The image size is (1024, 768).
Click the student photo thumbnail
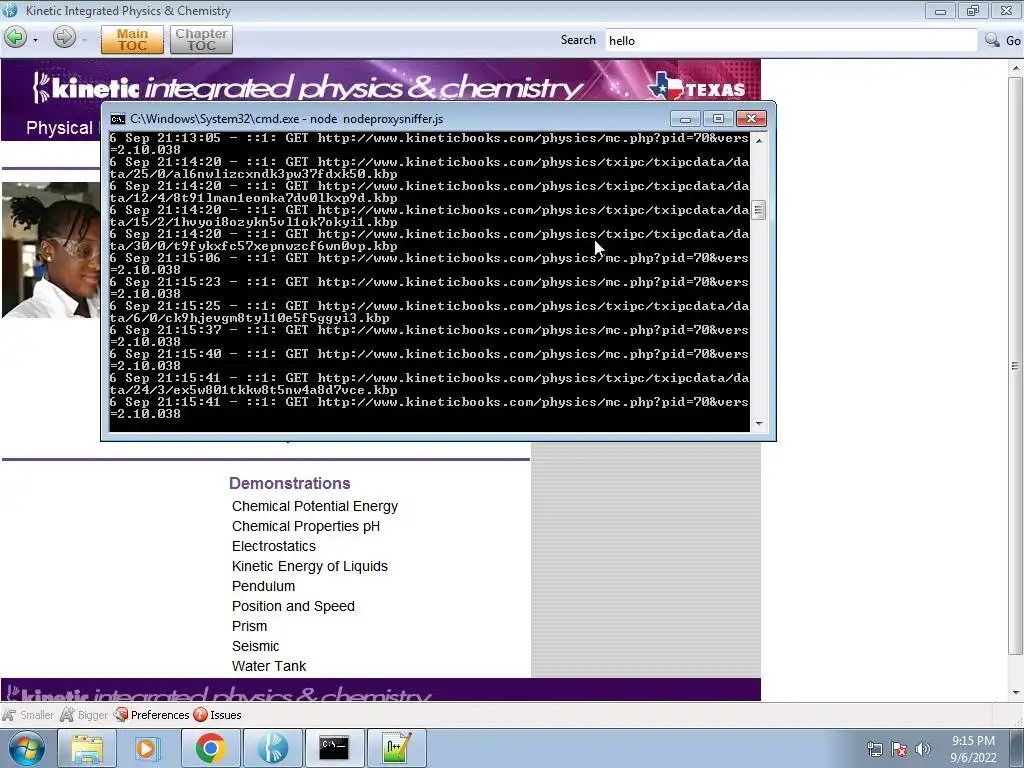click(x=51, y=250)
